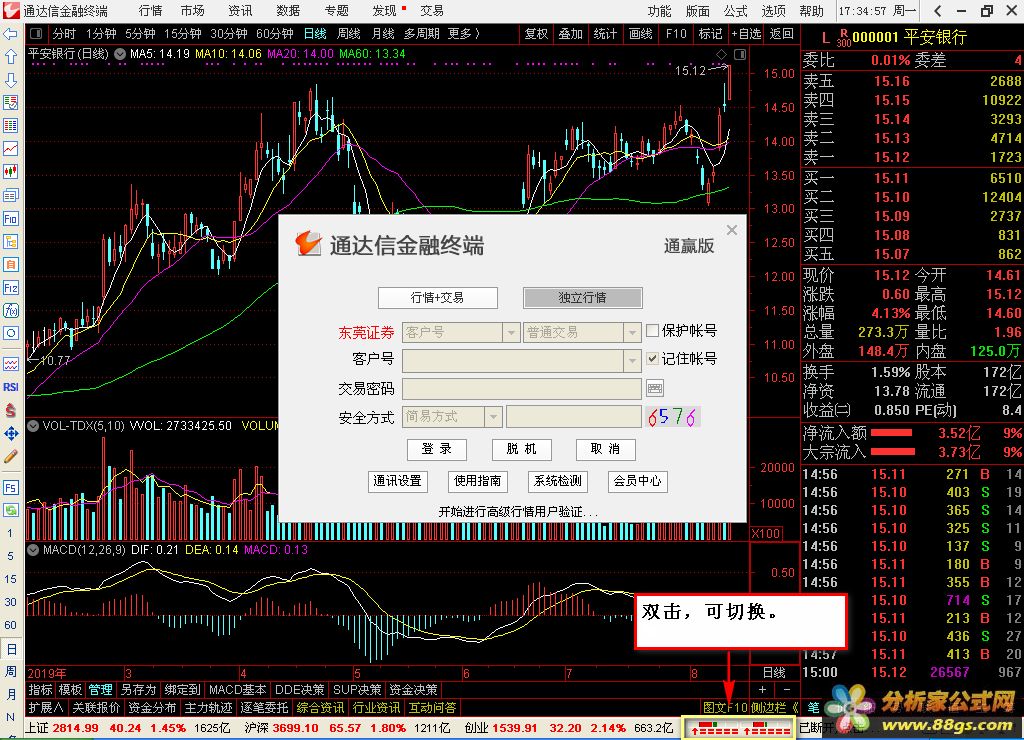Viewport: 1024px width, 740px height.
Task: Open the 行情 menu
Action: click(x=151, y=10)
